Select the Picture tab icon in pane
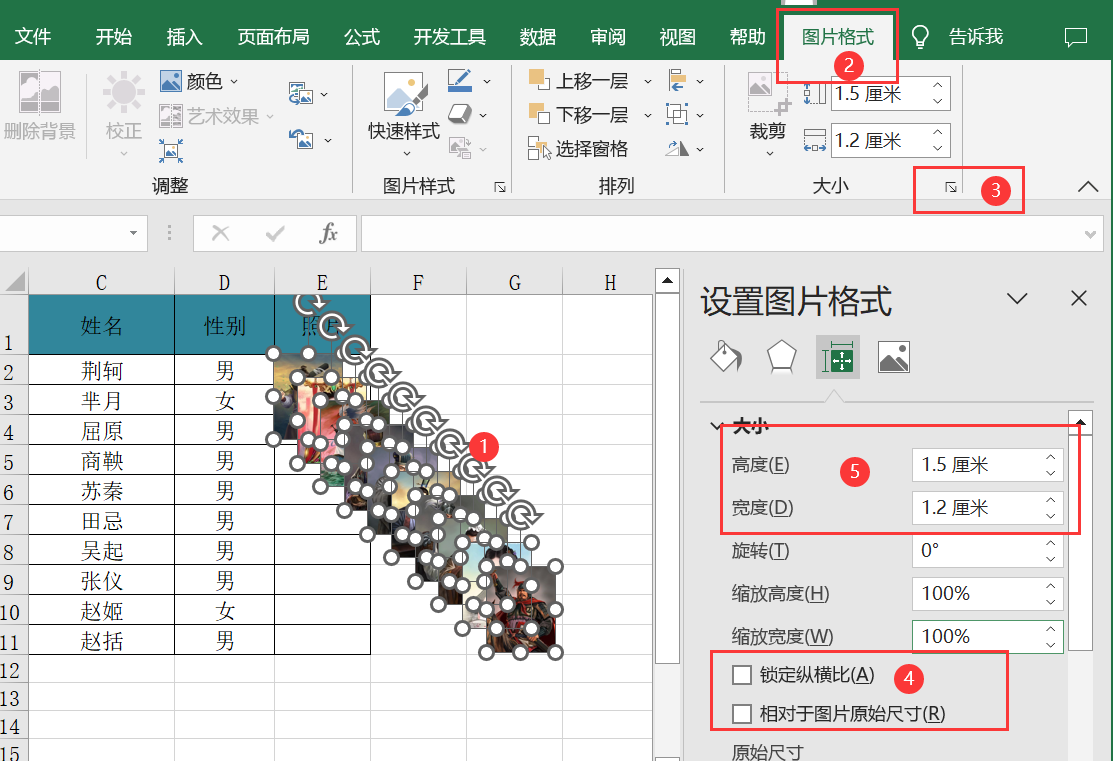This screenshot has height=761, width=1113. click(x=894, y=356)
